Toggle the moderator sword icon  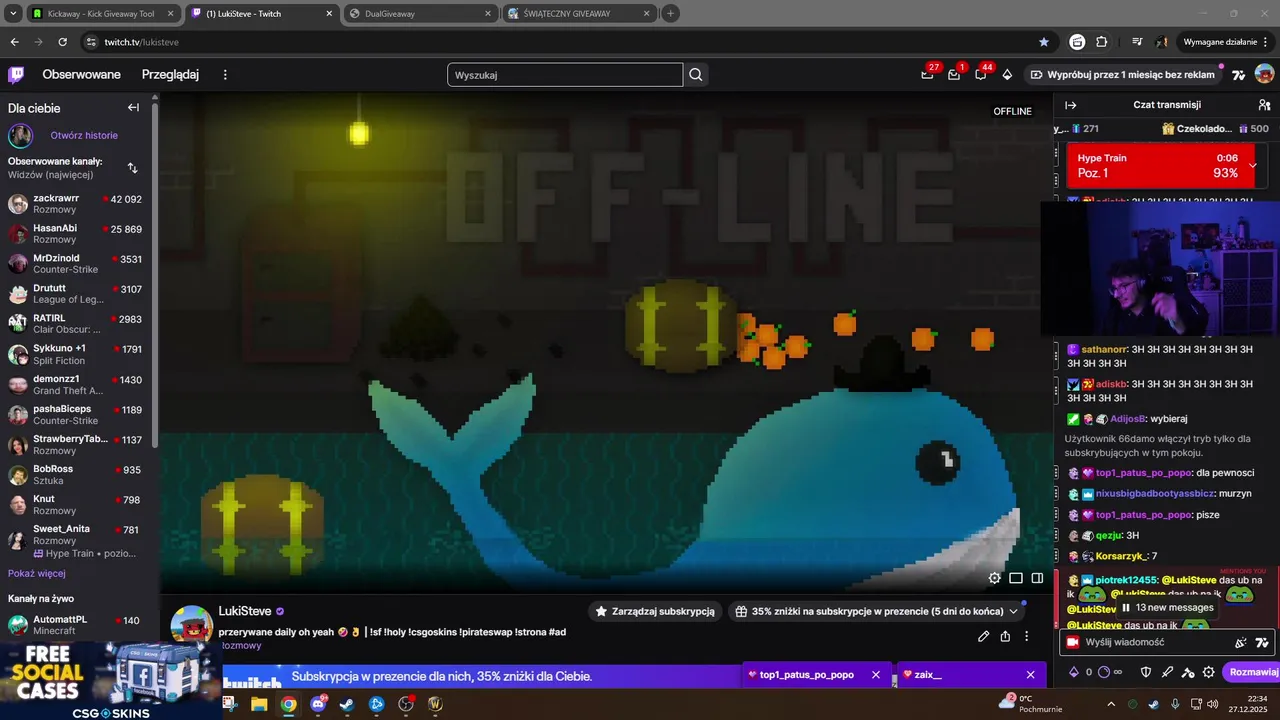click(1167, 673)
